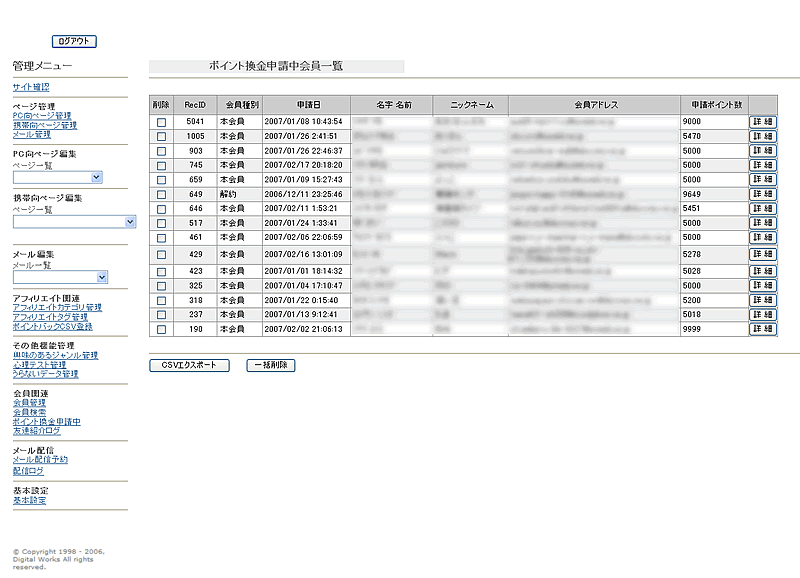
Task: Open the PC向ページ編集 page list dropdown
Action: 58,177
